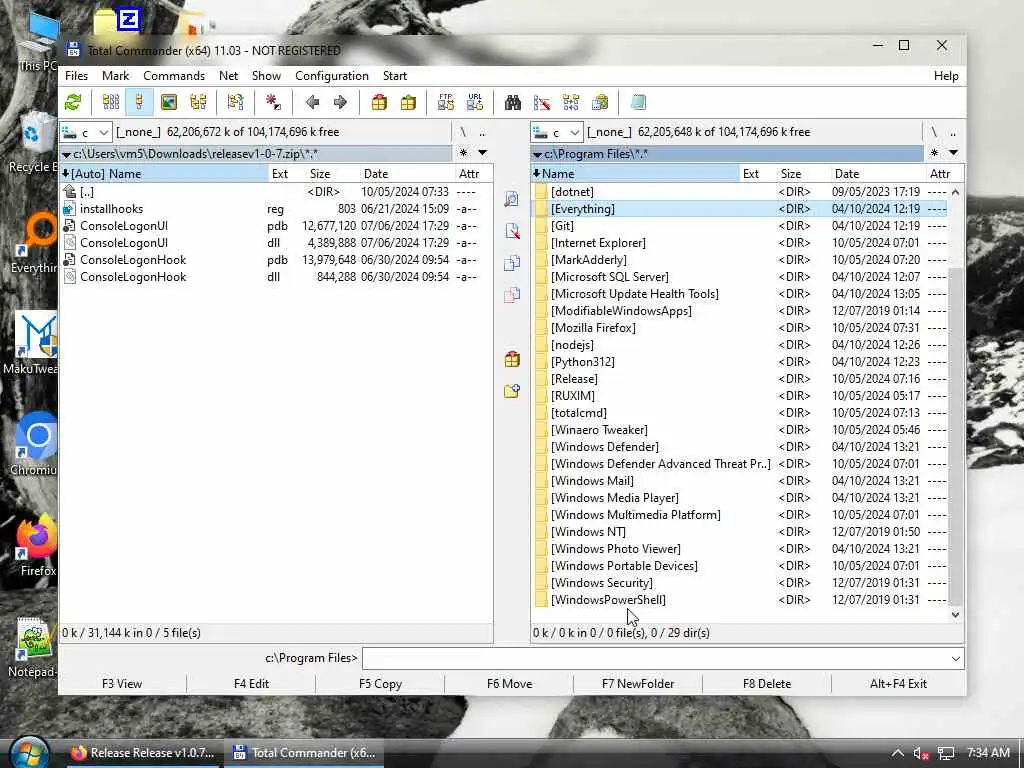This screenshot has width=1024, height=768.
Task: Open right panel favorites asterisk button
Action: click(935, 153)
